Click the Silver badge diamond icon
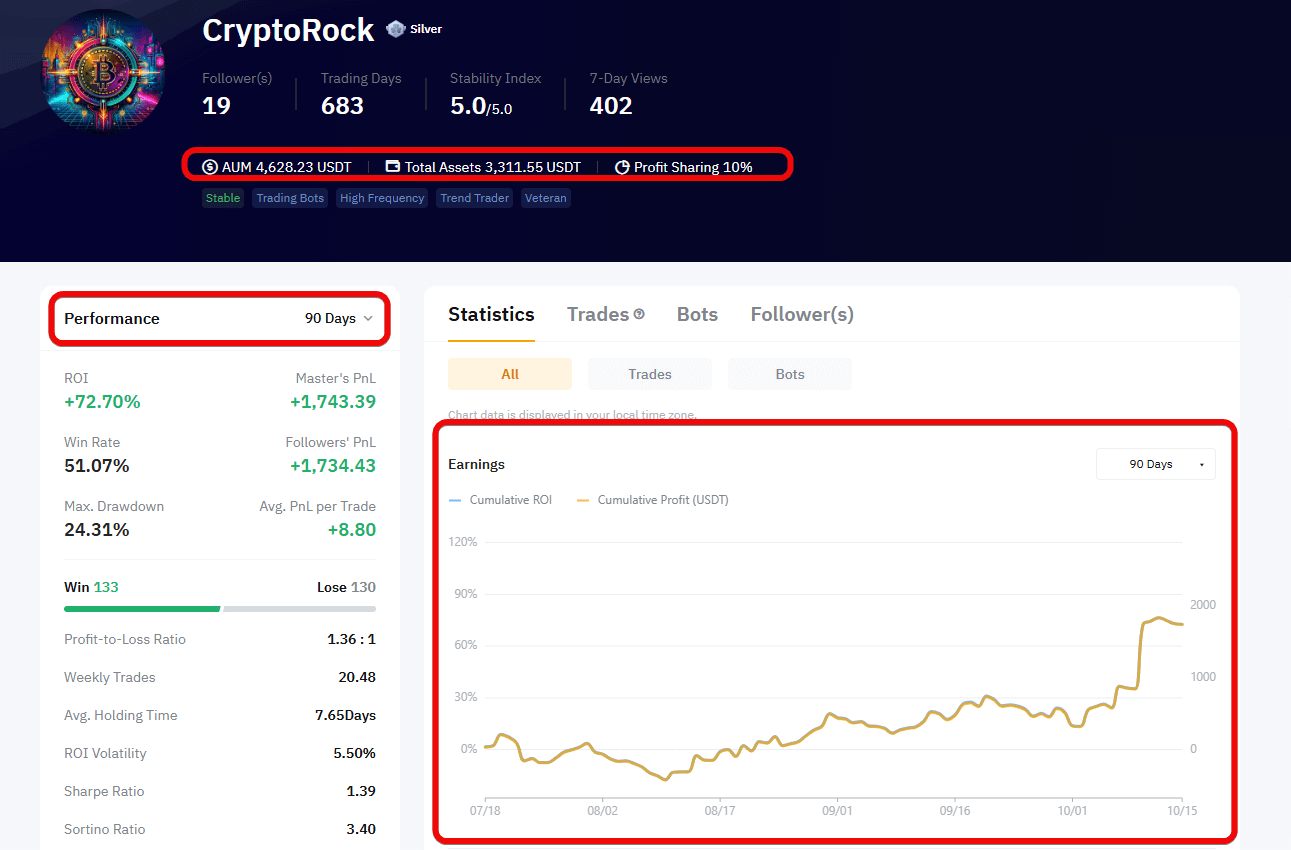Screen dimensions: 1291x850 [x=396, y=29]
